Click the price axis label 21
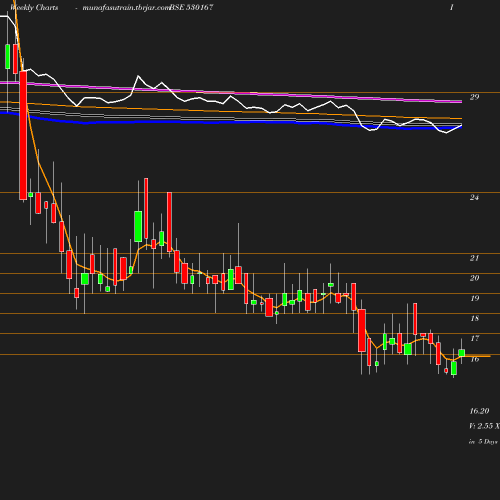Viewport: 500px width, 500px height. tap(474, 258)
